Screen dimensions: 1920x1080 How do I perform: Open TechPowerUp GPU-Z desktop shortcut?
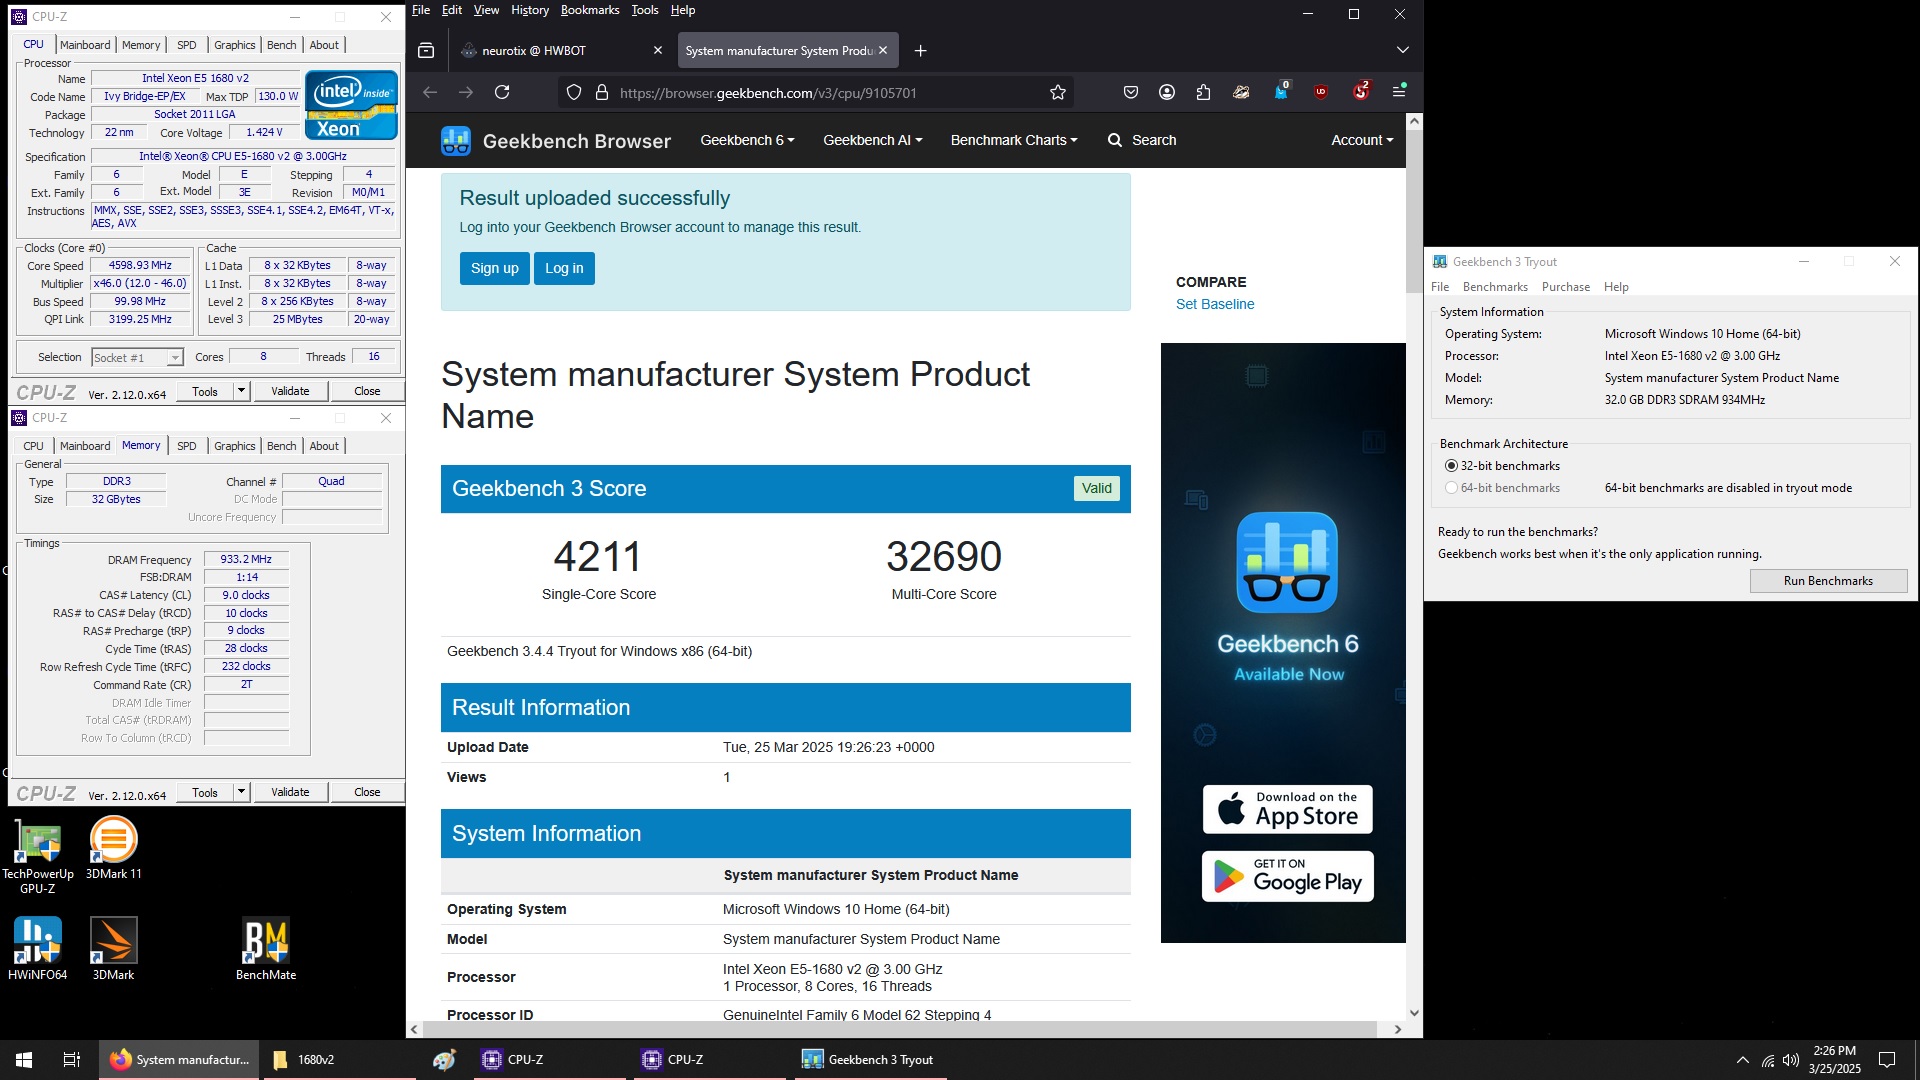click(38, 855)
